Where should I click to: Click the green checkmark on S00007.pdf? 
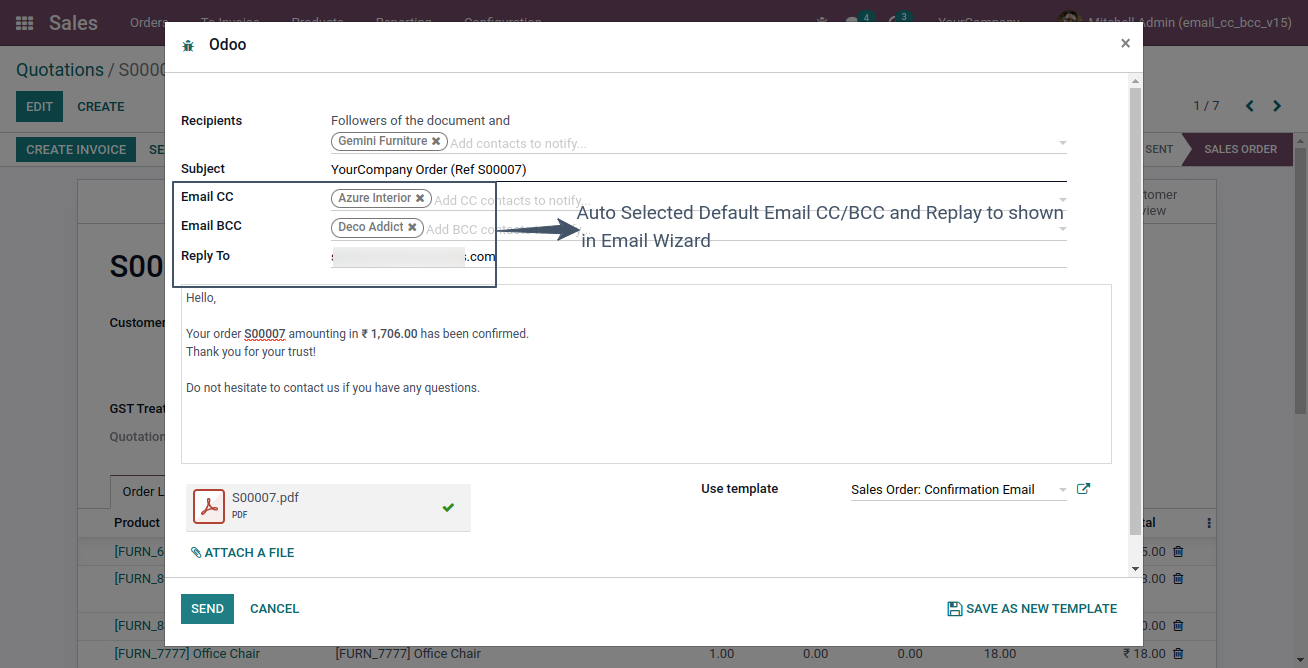[448, 508]
